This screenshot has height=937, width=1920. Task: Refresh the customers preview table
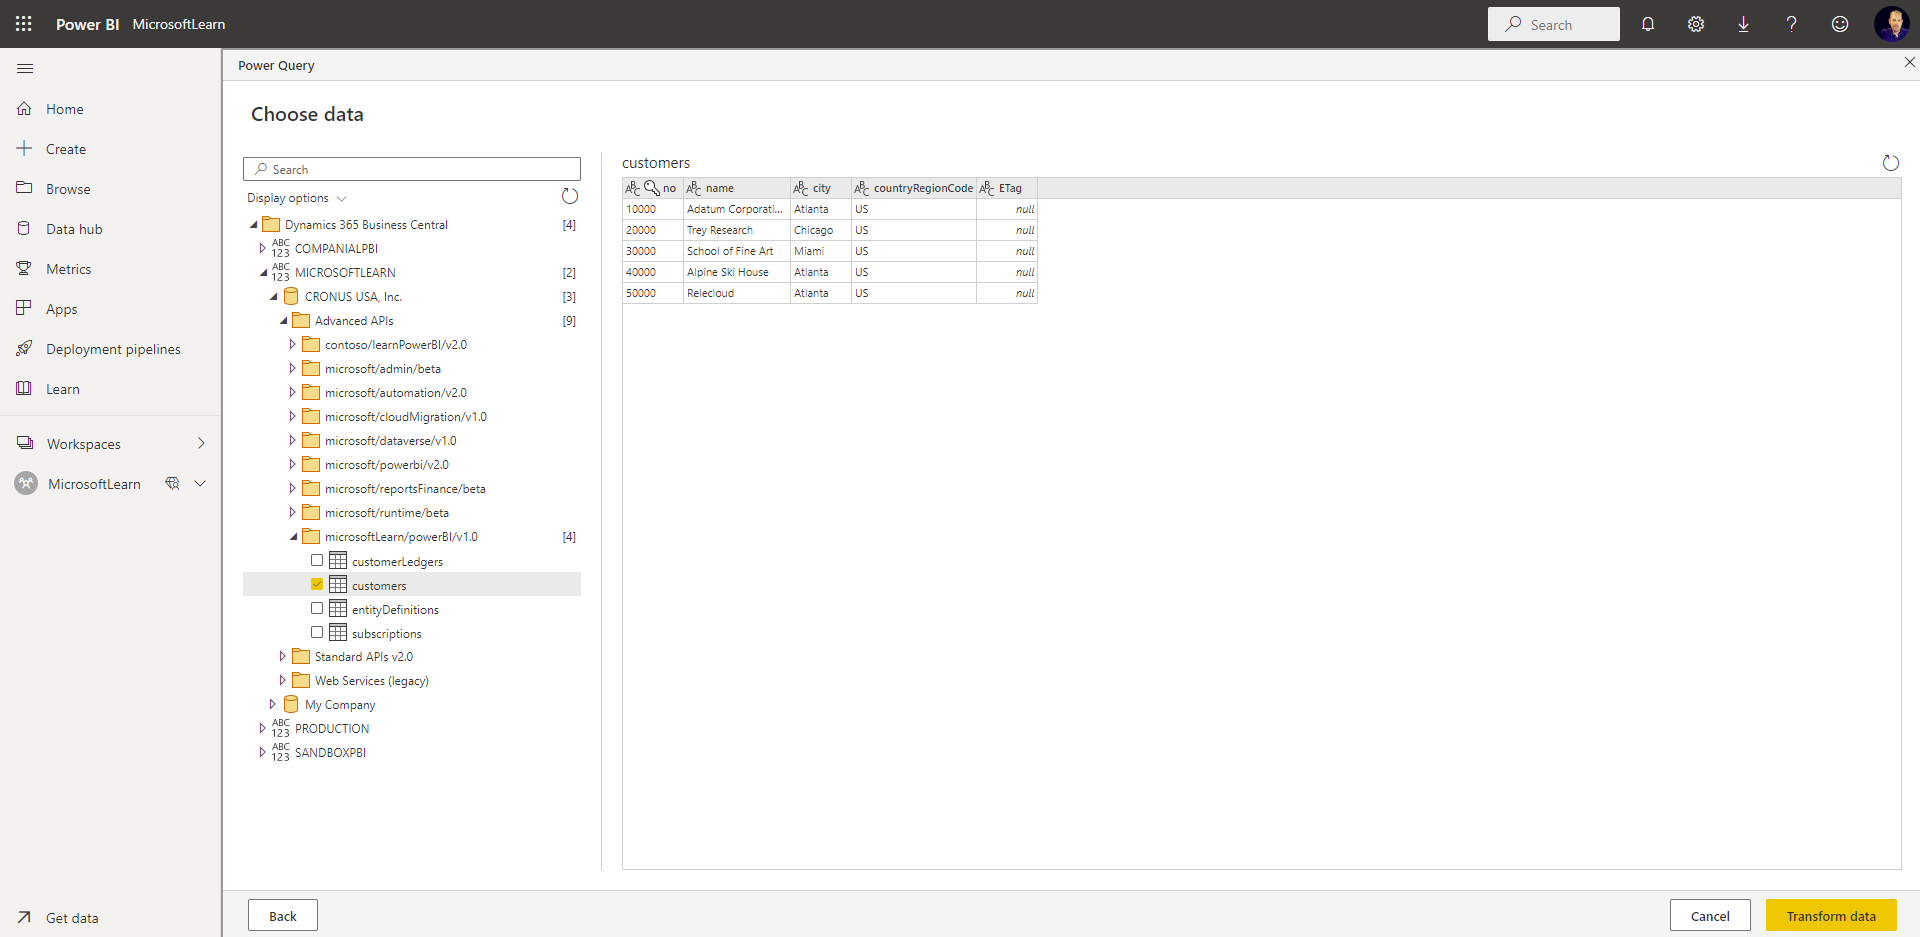[1891, 163]
